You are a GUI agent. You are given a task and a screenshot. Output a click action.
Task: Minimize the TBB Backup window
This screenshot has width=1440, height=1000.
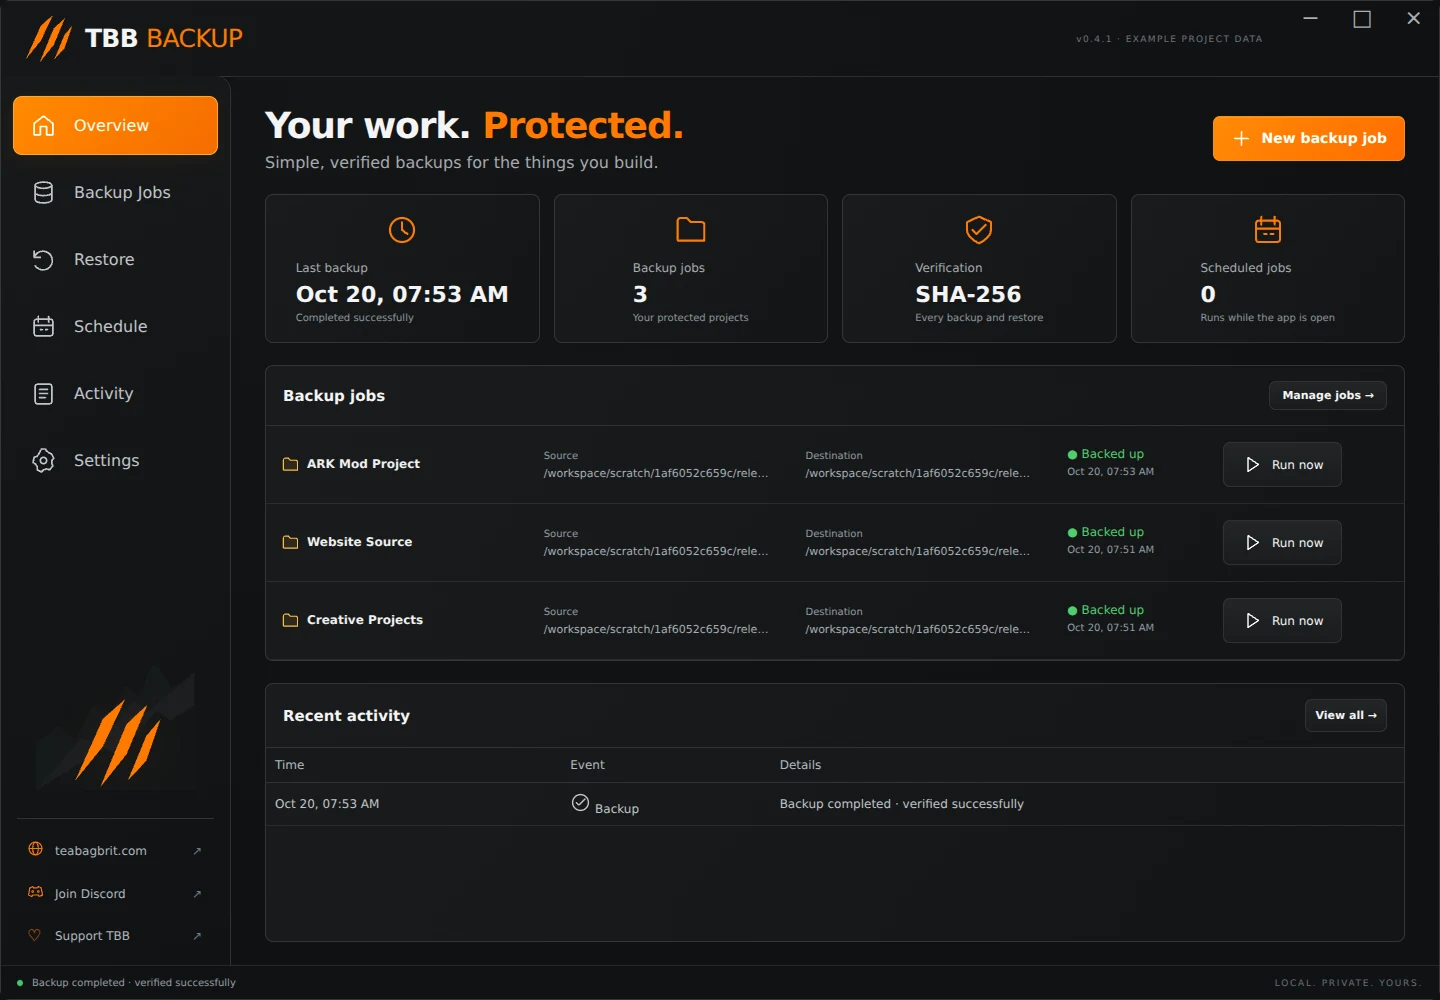[1311, 19]
